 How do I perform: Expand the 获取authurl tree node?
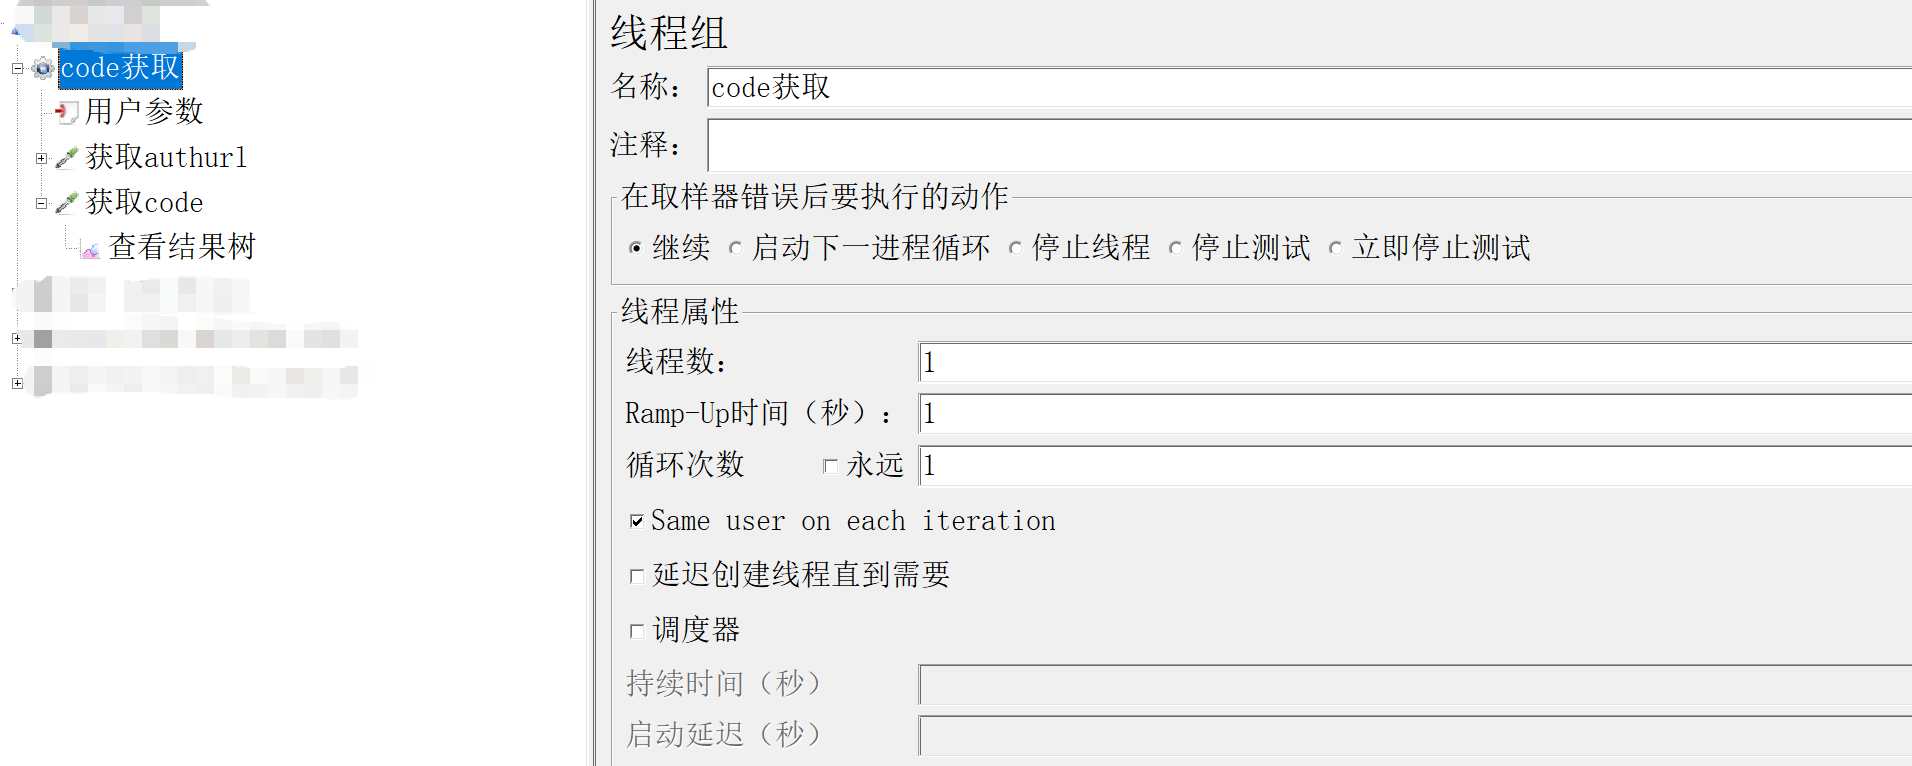tap(40, 157)
